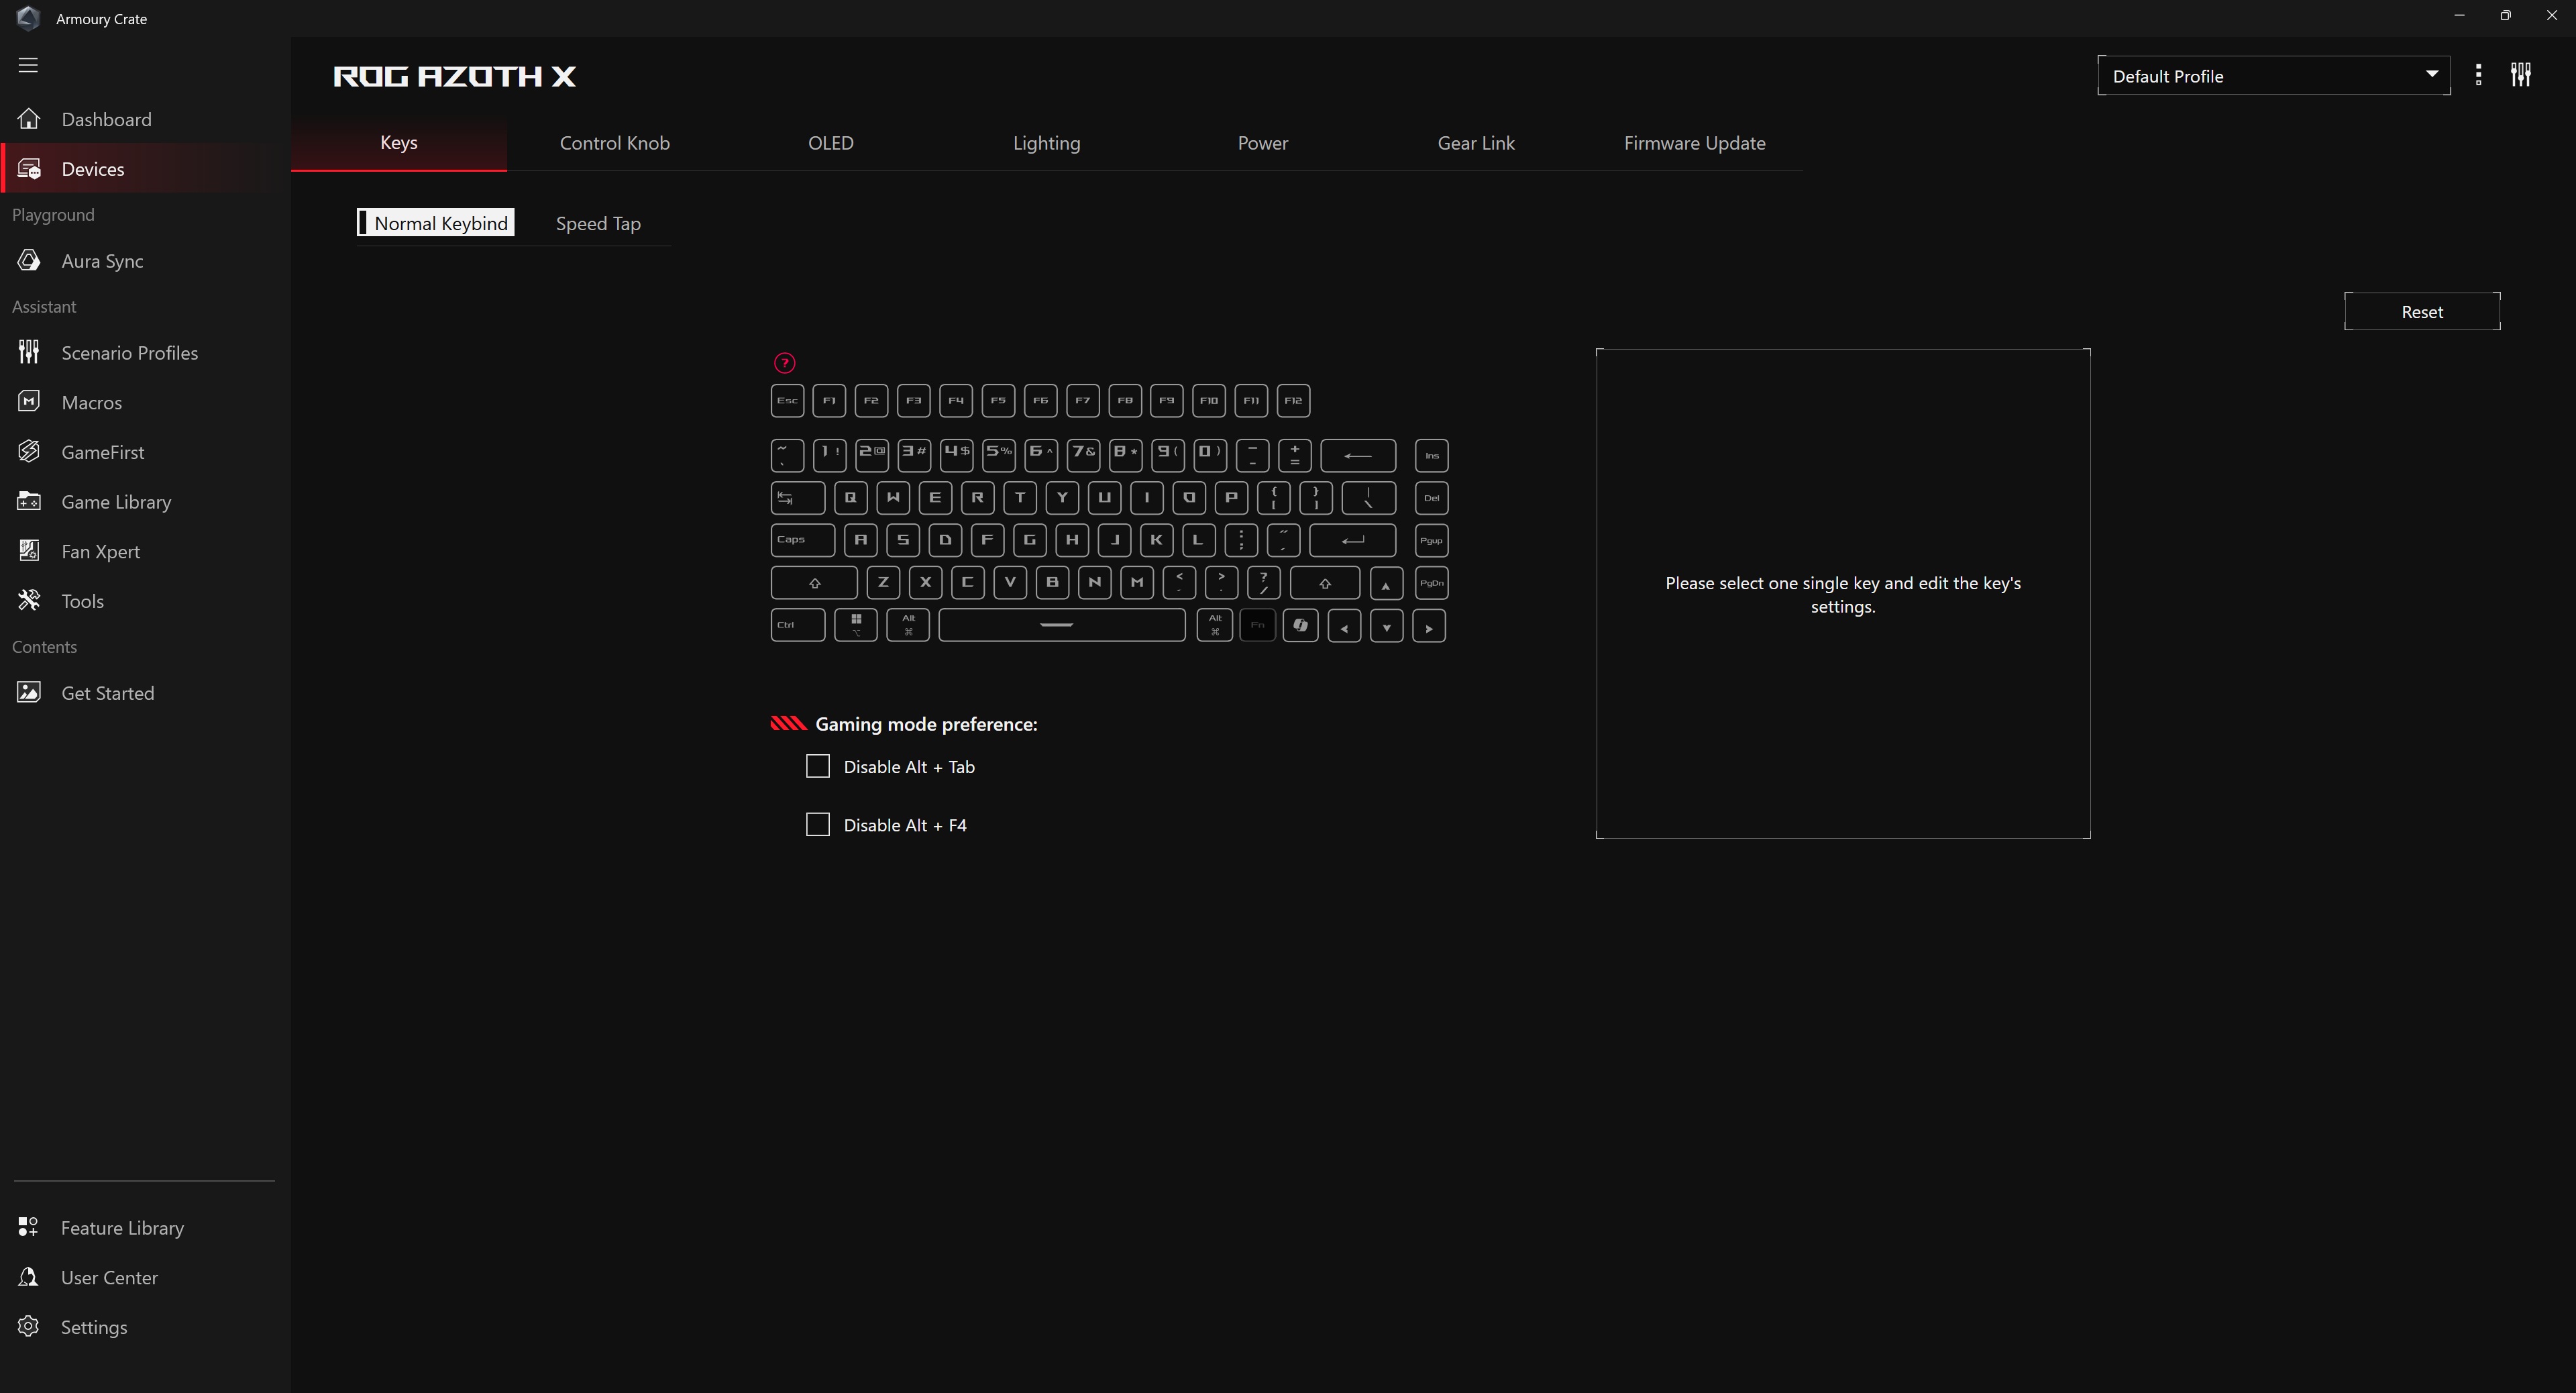Select the left Shift key
Screen dimensions: 2576x1393
pyautogui.click(x=814, y=584)
